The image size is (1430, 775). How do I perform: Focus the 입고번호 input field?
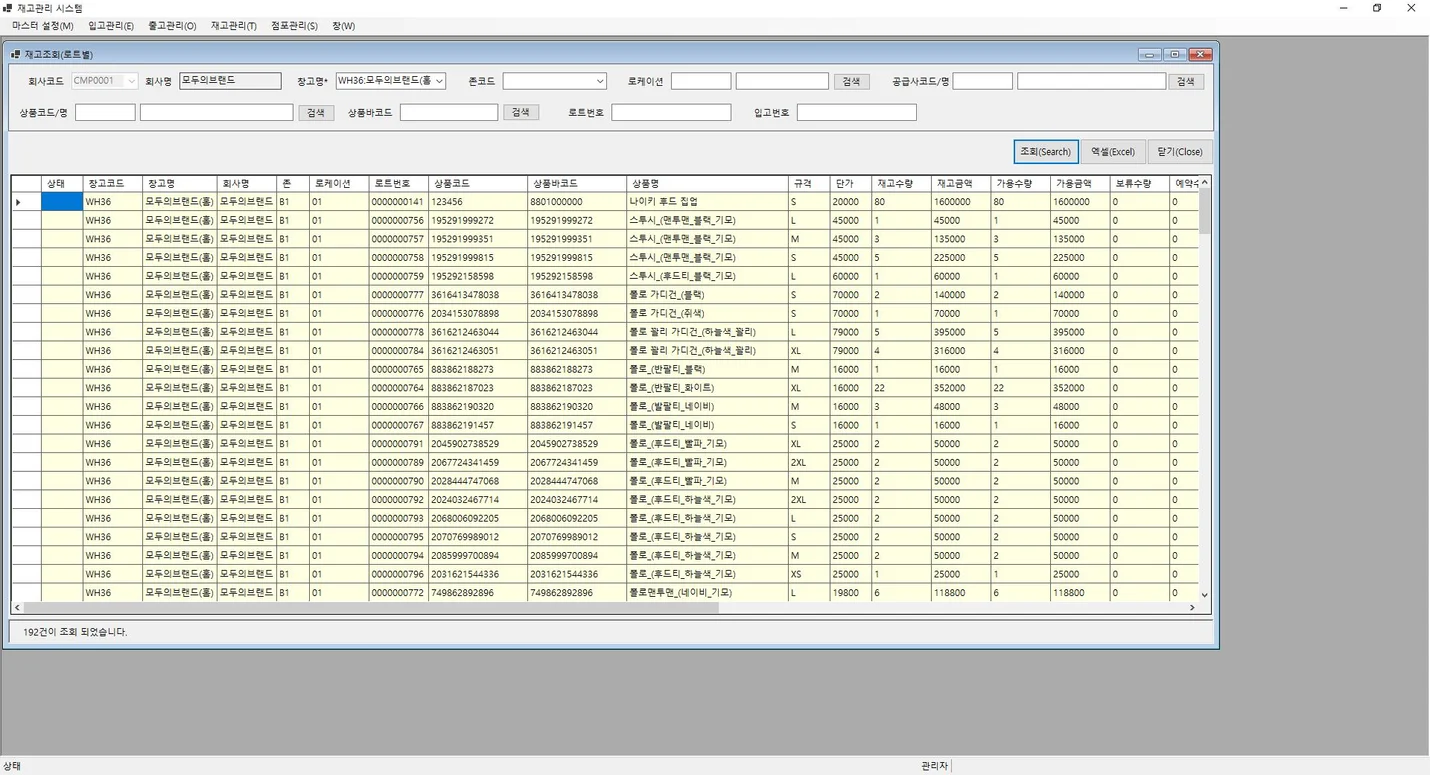pyautogui.click(x=857, y=112)
